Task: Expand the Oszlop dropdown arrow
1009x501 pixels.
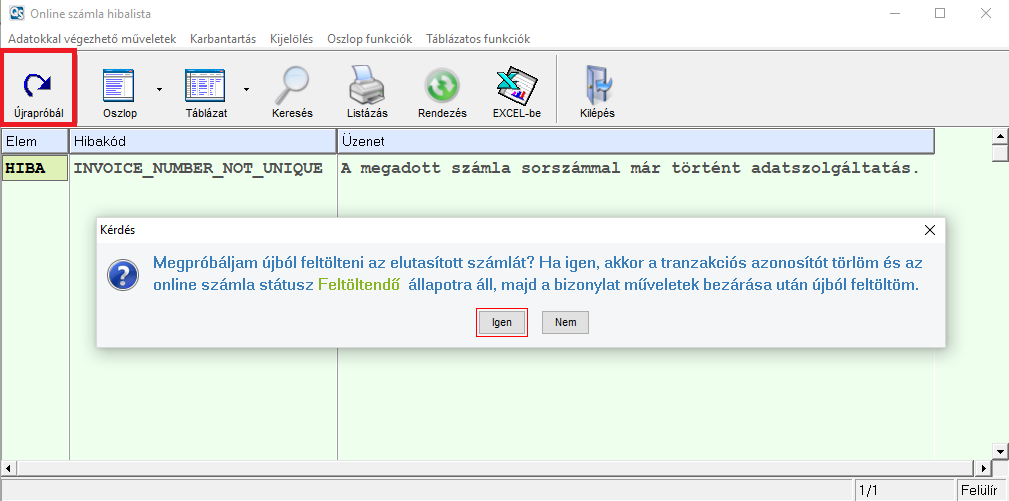Action: pos(159,88)
